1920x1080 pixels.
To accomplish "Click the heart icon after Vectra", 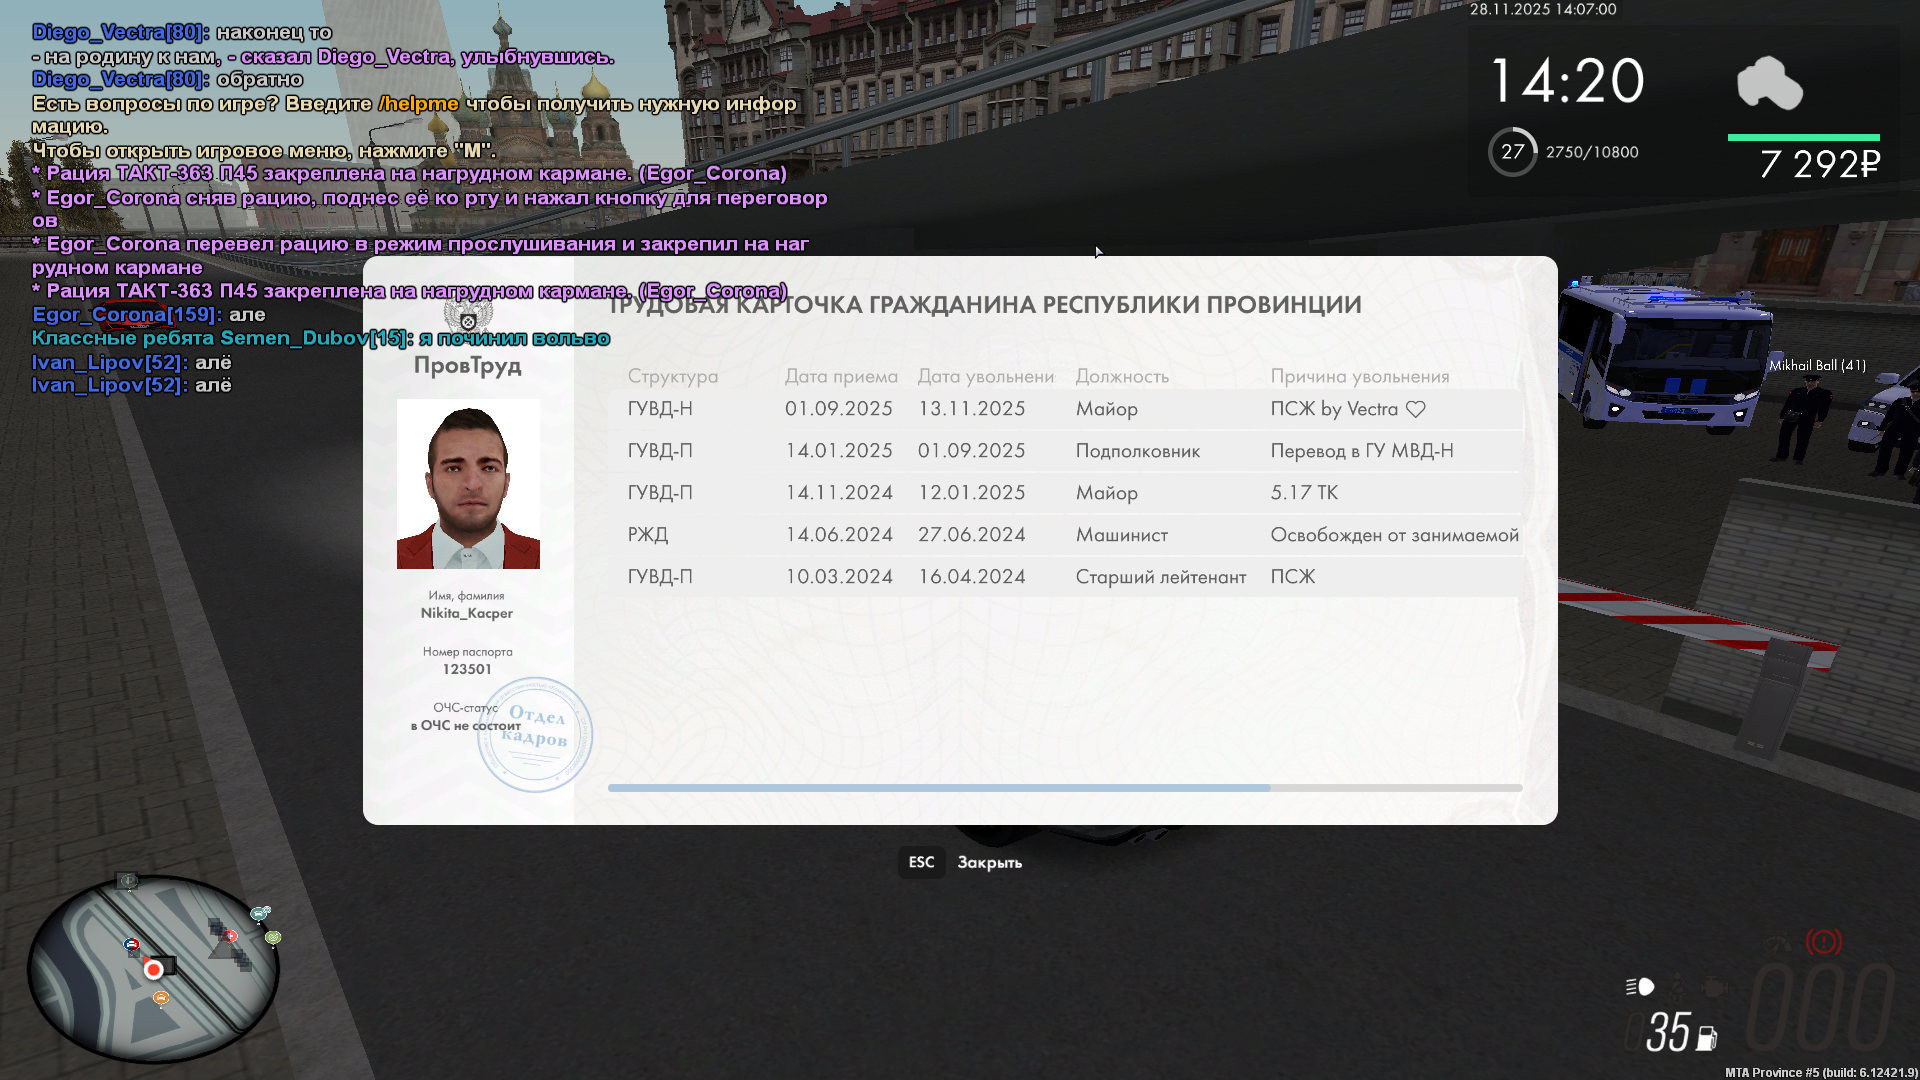I will pos(1415,409).
